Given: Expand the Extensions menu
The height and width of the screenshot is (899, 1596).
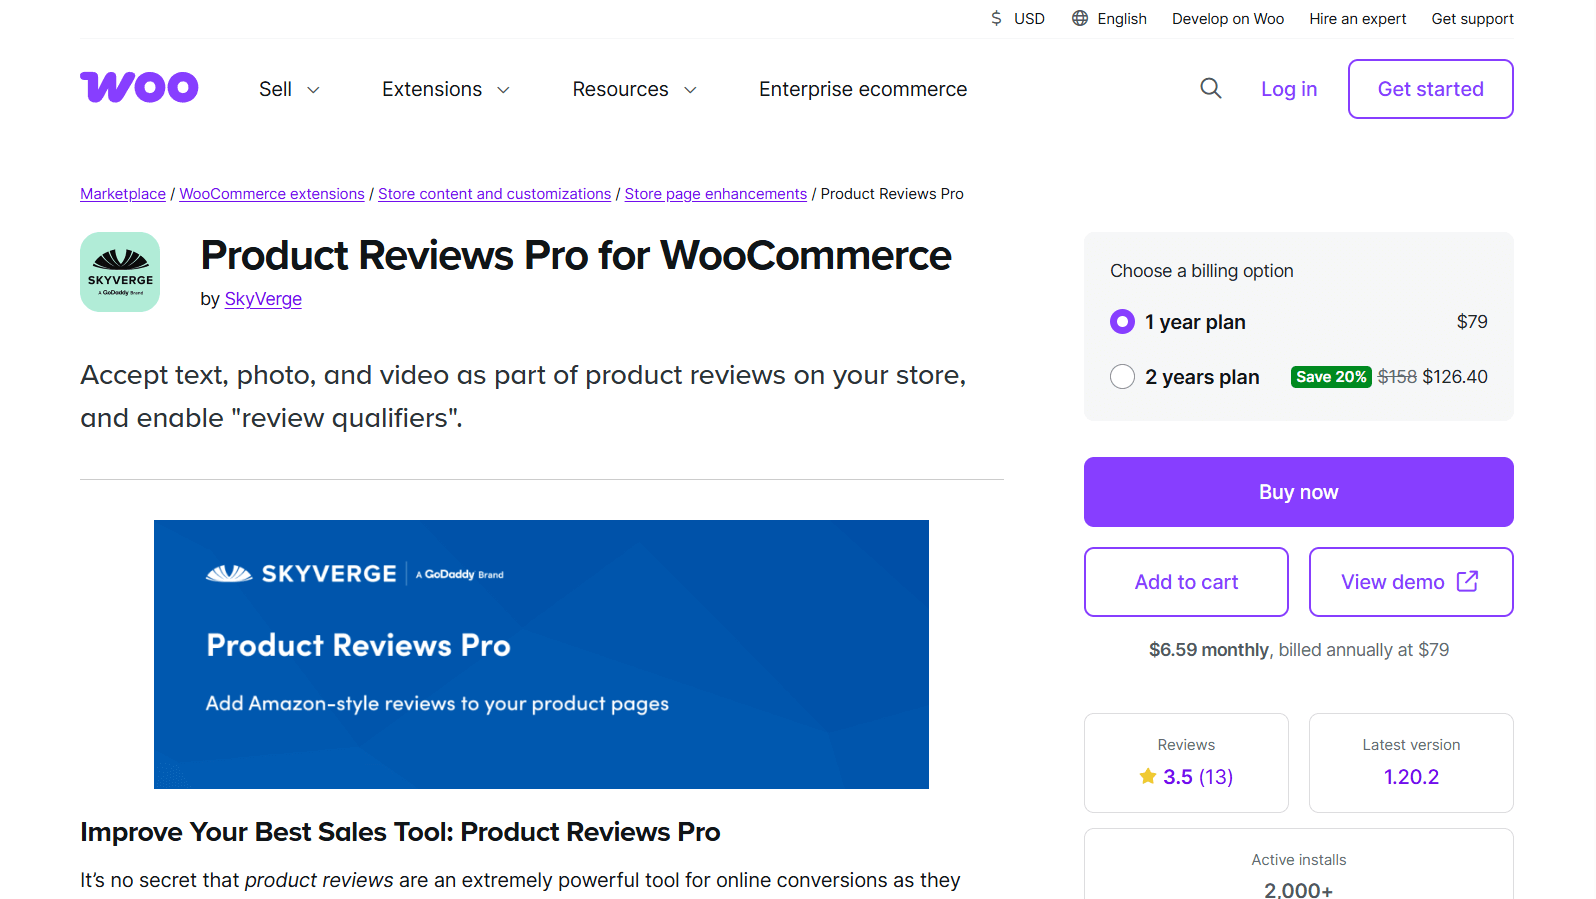Looking at the screenshot, I should [x=444, y=89].
